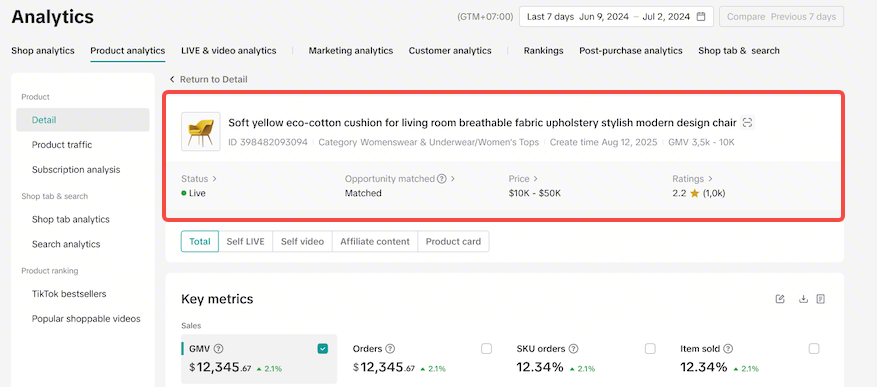The image size is (877, 387).
Task: Download Key metrics data icon
Action: [803, 299]
